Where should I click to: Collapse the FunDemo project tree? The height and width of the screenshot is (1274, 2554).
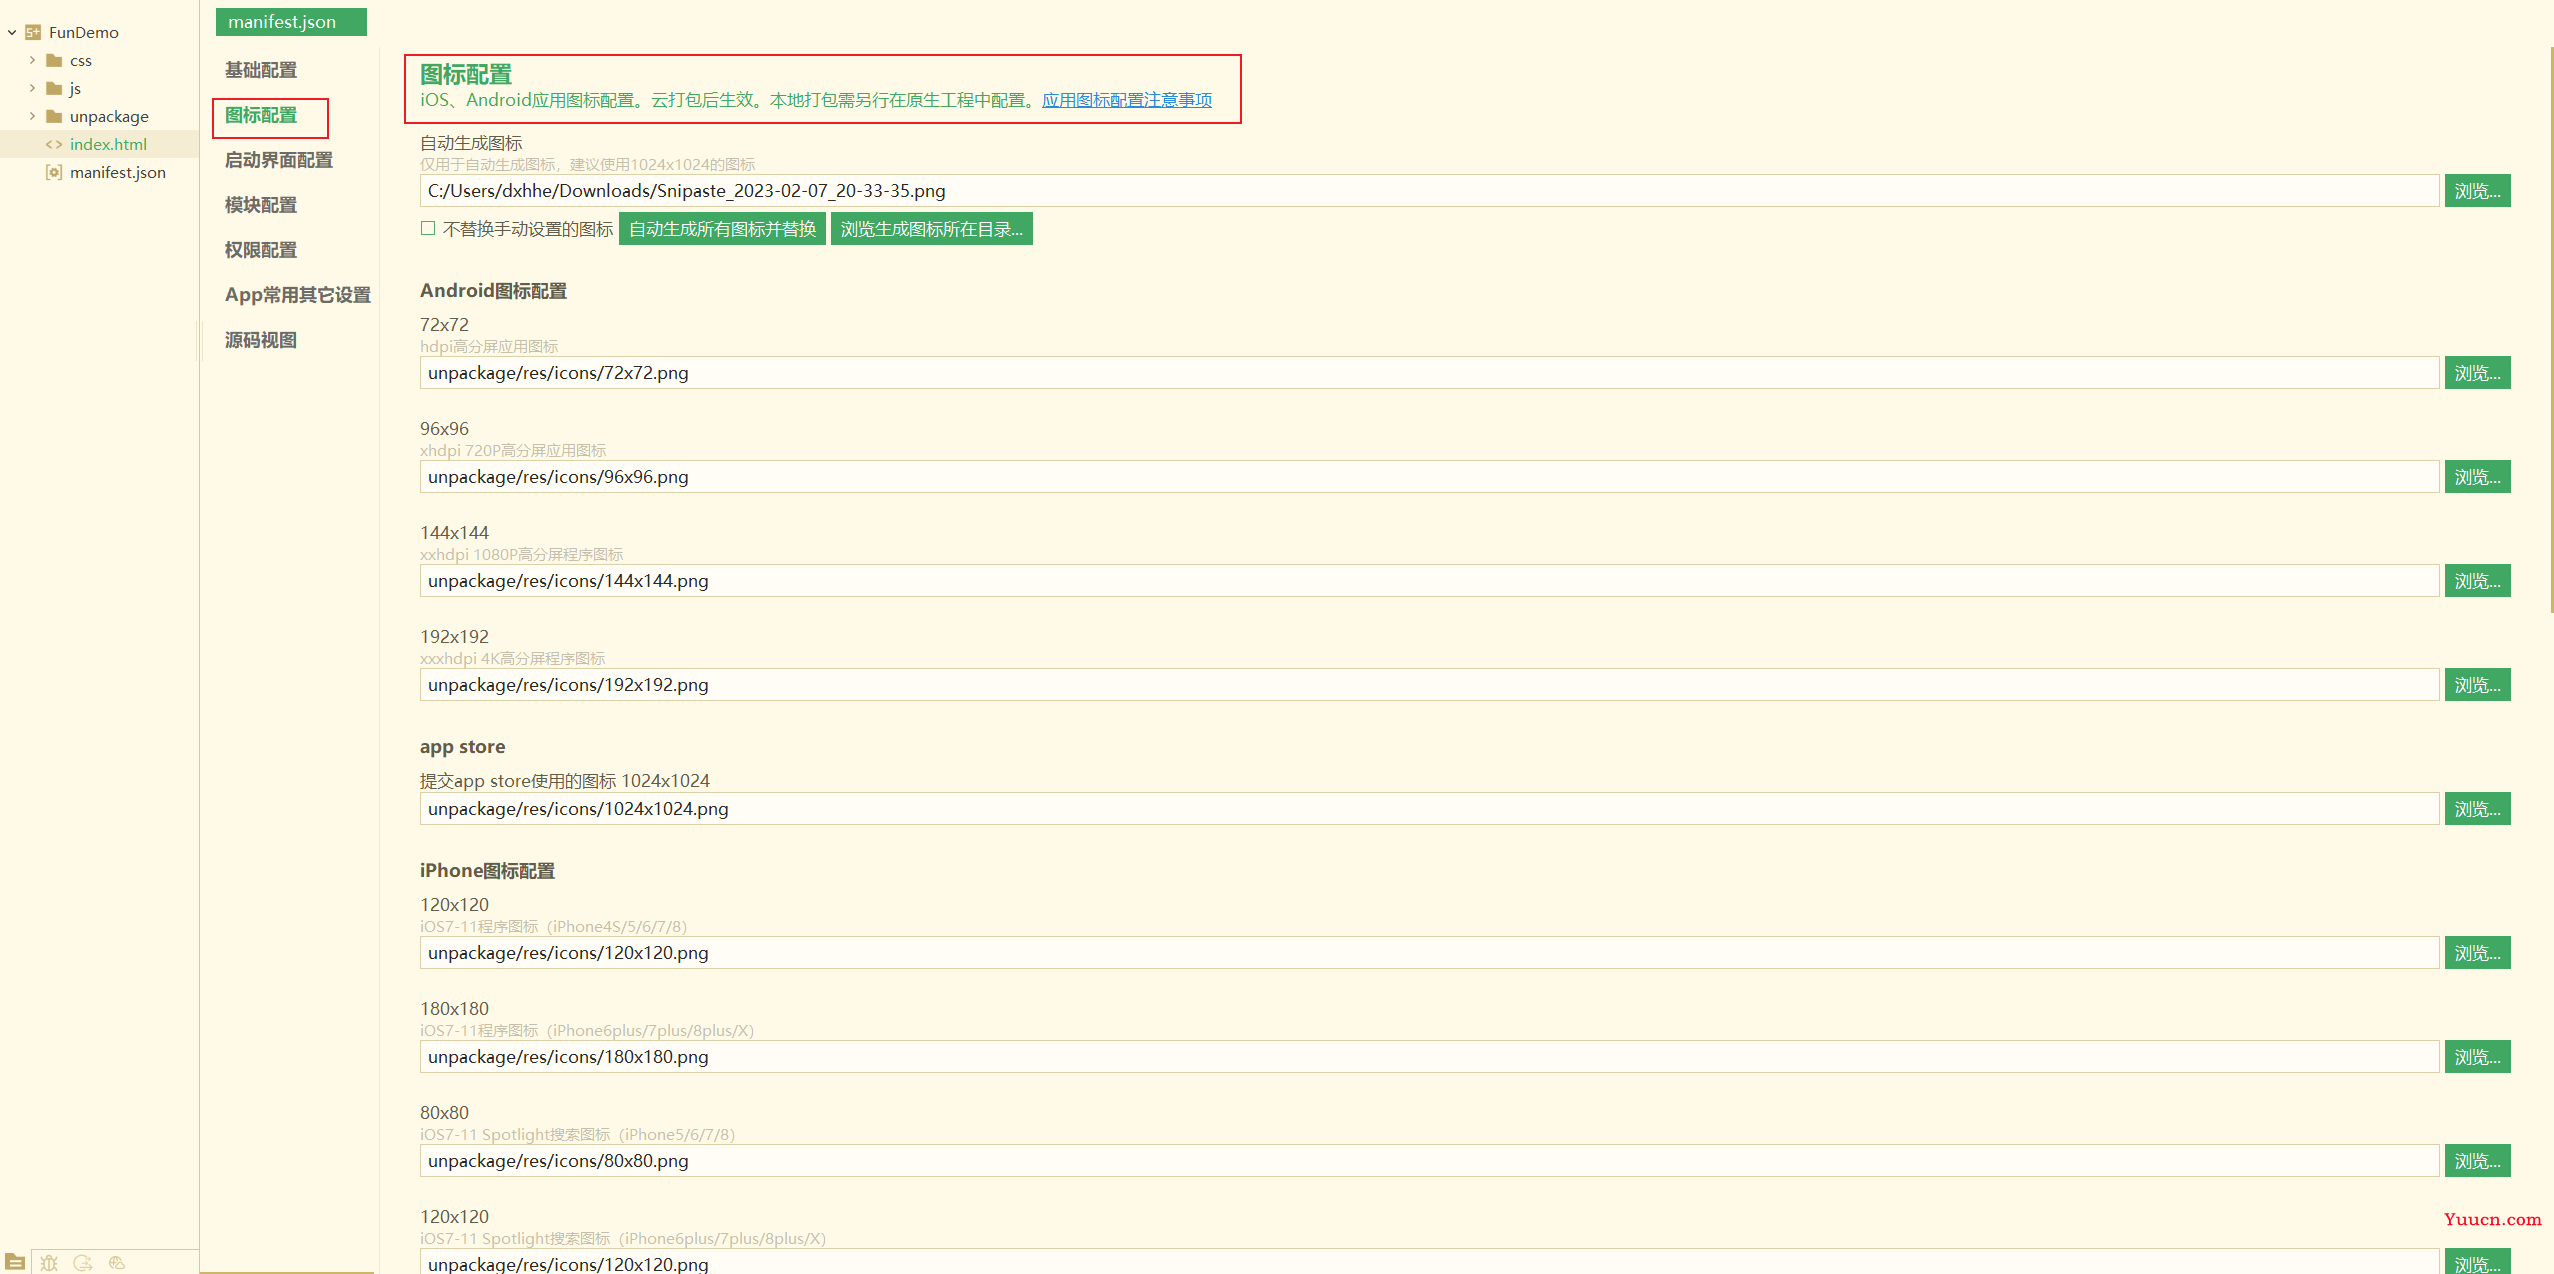[12, 32]
